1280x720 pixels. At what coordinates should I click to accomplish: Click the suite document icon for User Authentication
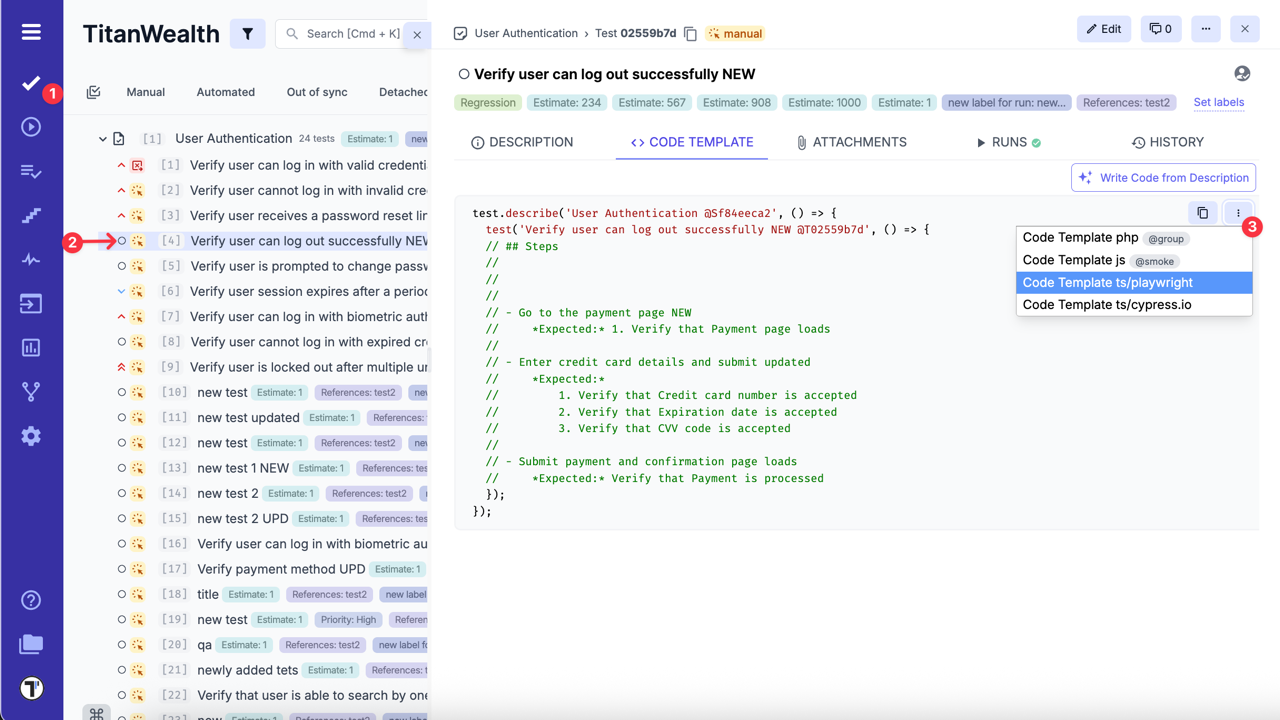[119, 139]
